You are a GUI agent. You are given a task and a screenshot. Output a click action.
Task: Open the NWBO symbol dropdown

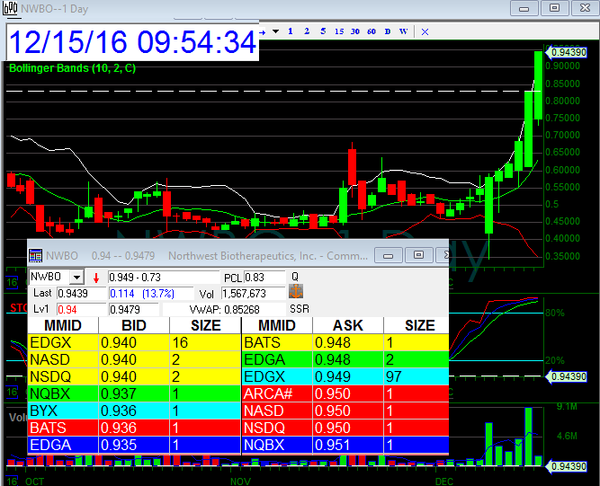(x=77, y=276)
